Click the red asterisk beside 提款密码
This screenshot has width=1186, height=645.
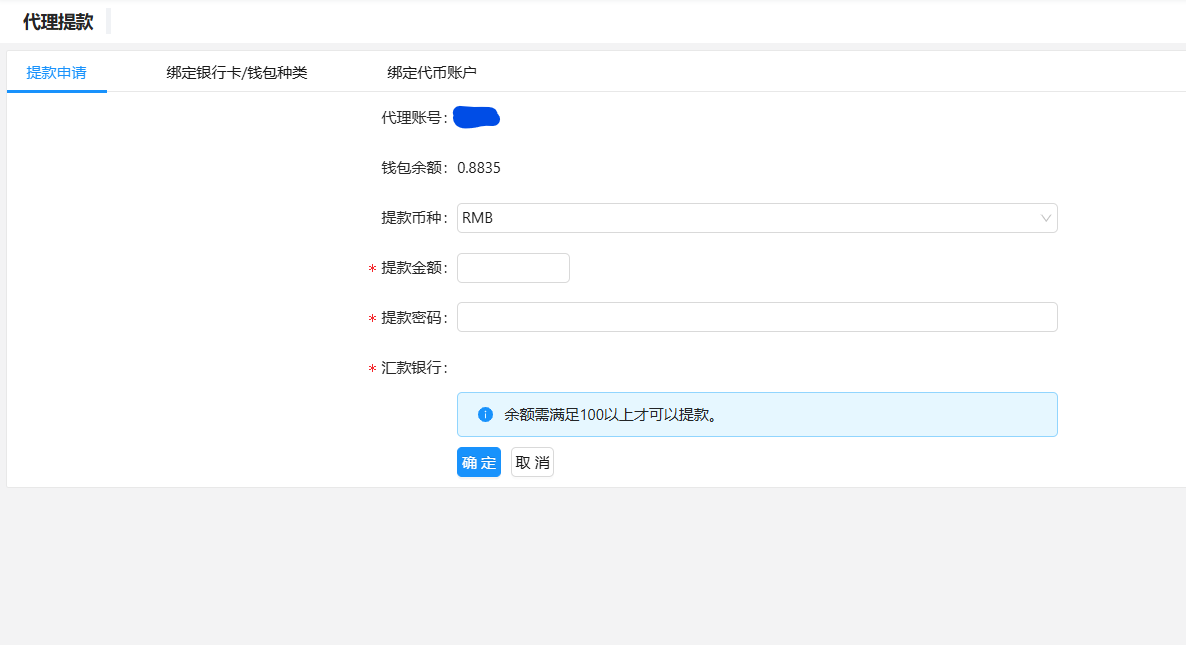point(373,317)
